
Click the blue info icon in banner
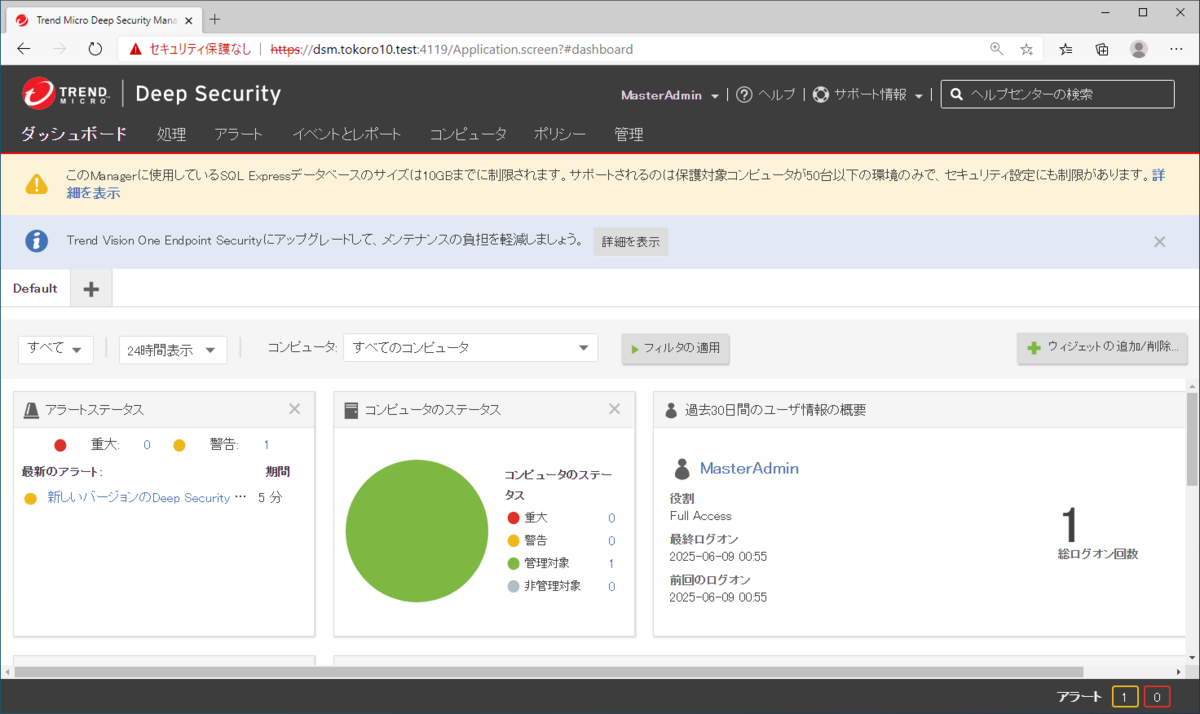pos(36,241)
